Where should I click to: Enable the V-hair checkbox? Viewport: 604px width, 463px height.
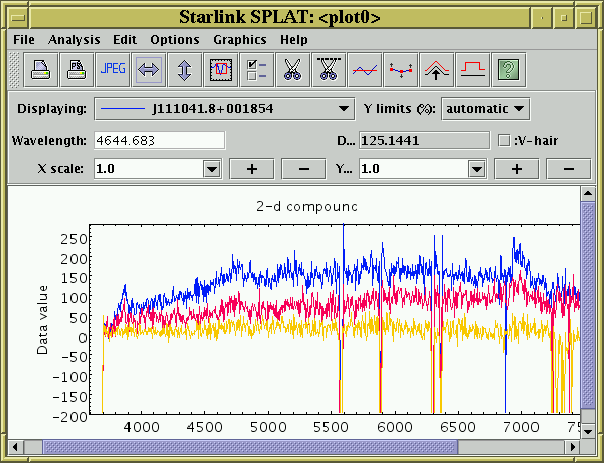pos(504,140)
